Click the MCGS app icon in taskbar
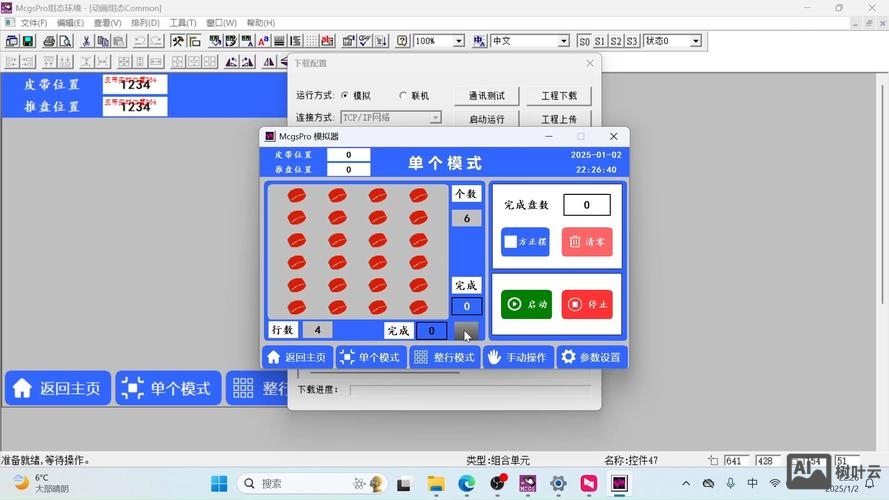 coord(528,484)
